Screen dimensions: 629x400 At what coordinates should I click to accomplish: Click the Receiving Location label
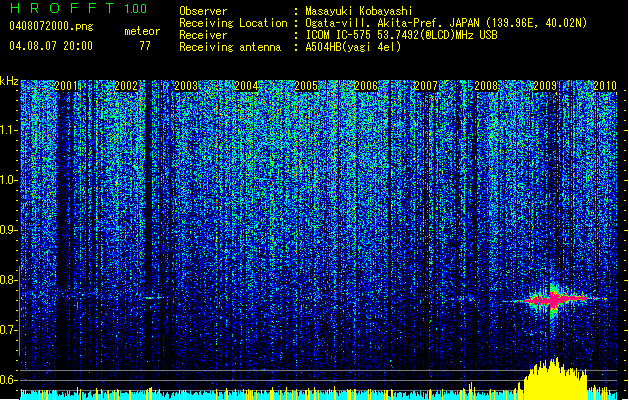233,23
